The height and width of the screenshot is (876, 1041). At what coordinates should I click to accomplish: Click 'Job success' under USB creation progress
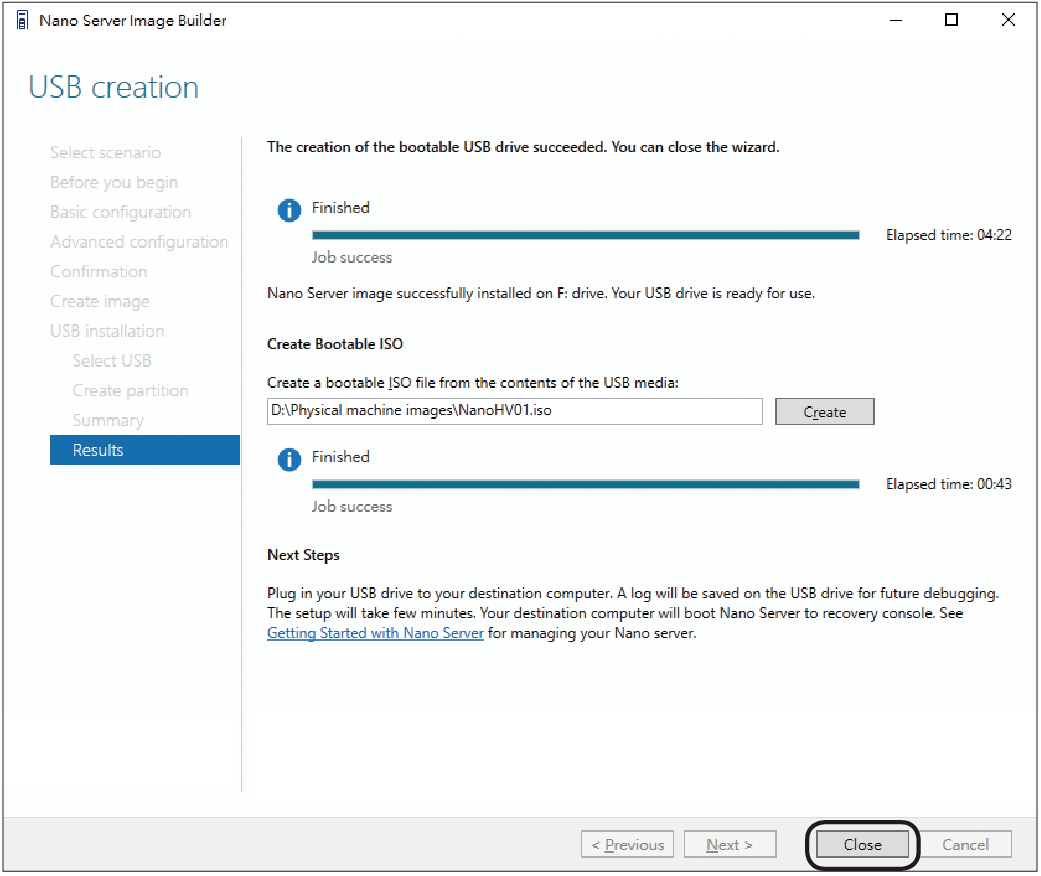coord(352,258)
